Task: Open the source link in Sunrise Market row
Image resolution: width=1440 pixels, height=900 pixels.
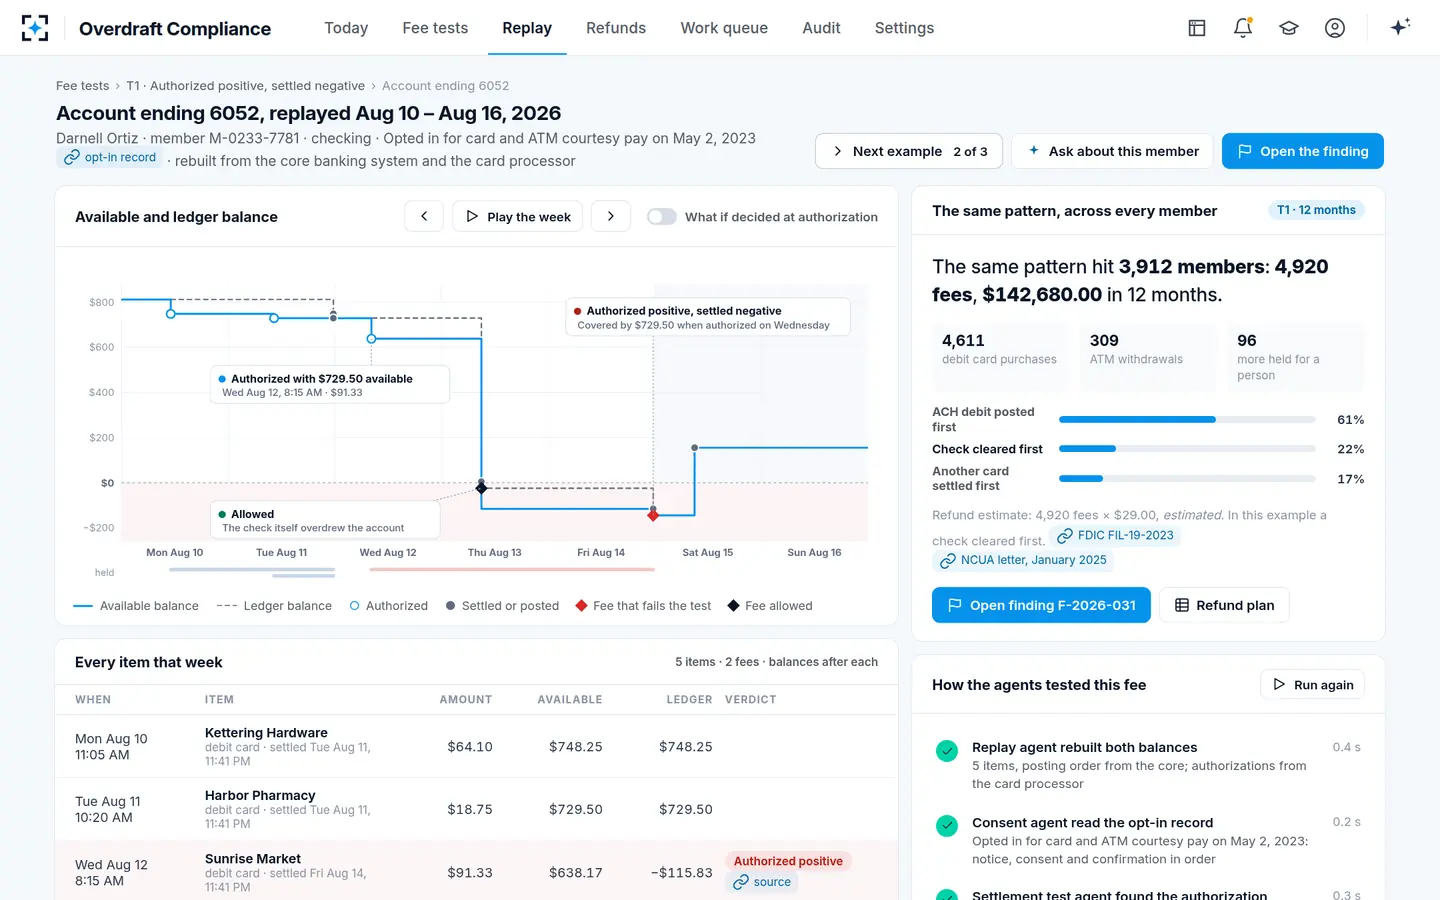Action: click(762, 882)
